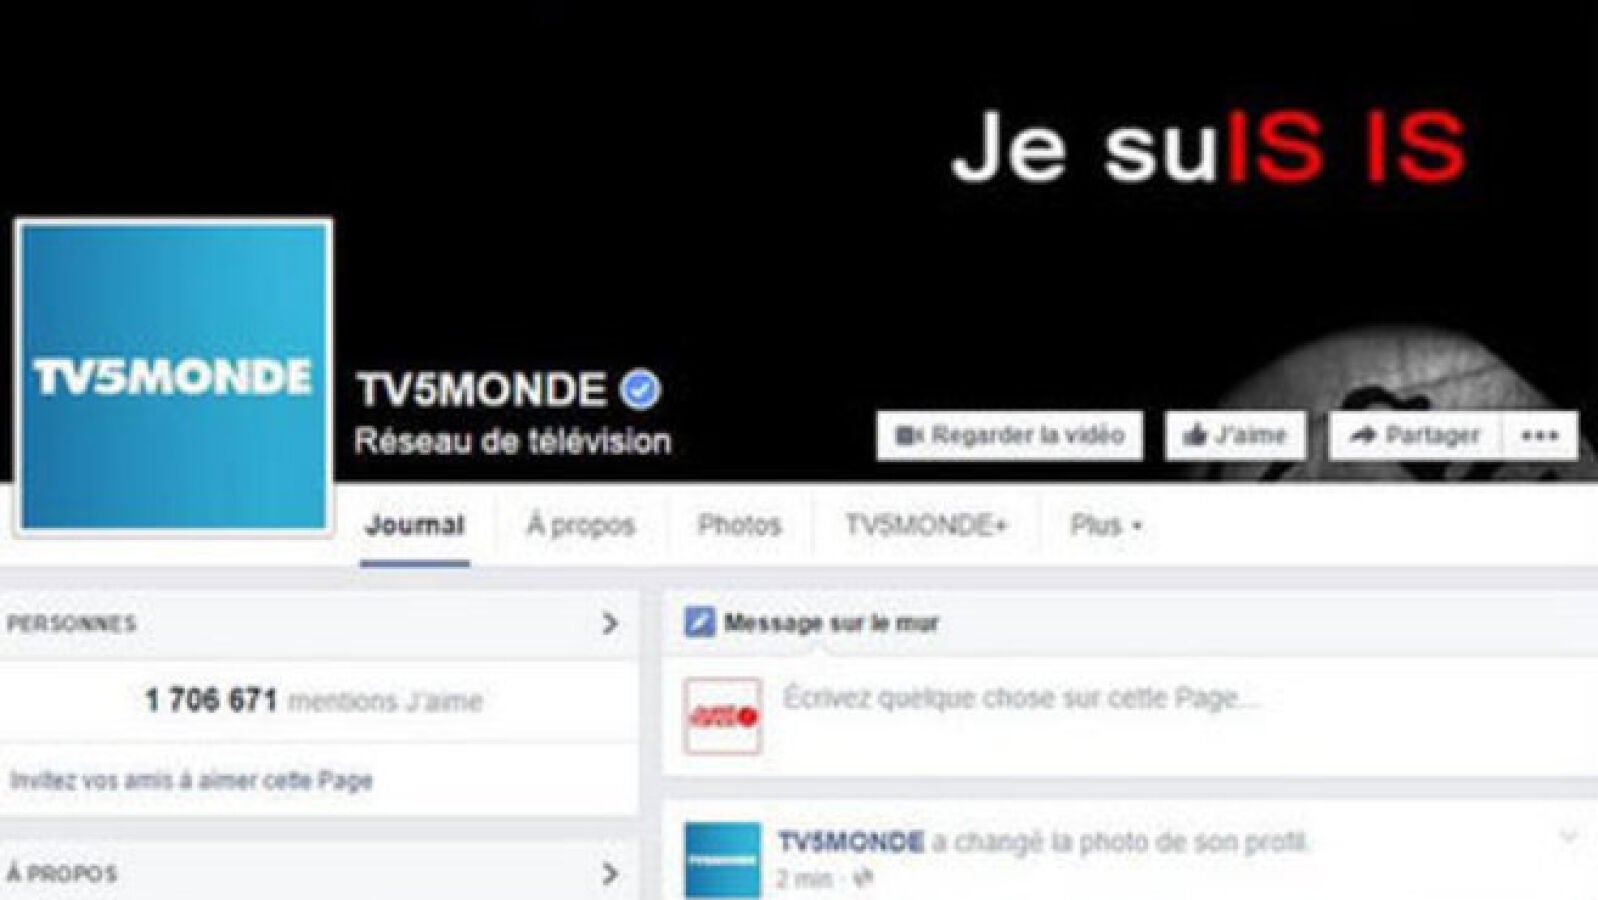This screenshot has width=1598, height=900.
Task: Click the Message sur le mur pencil icon
Action: click(x=700, y=623)
